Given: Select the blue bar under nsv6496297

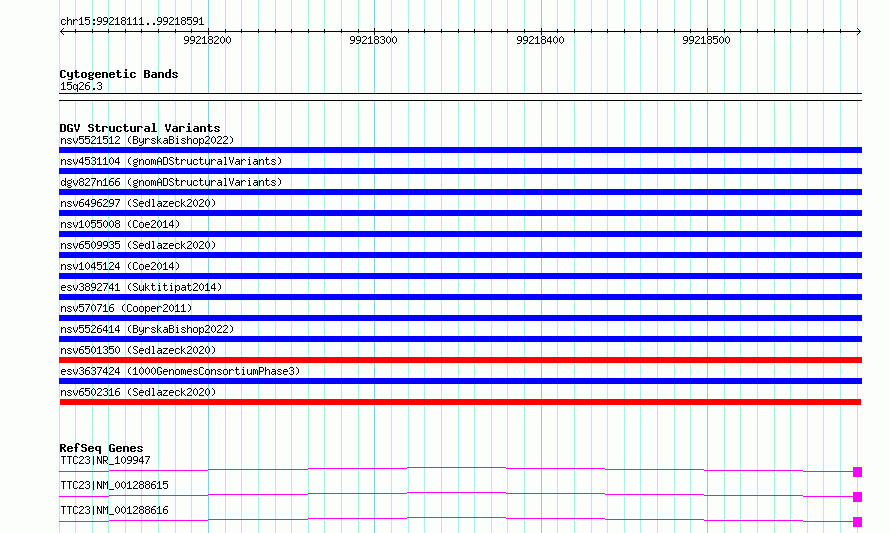Looking at the screenshot, I should 460,213.
